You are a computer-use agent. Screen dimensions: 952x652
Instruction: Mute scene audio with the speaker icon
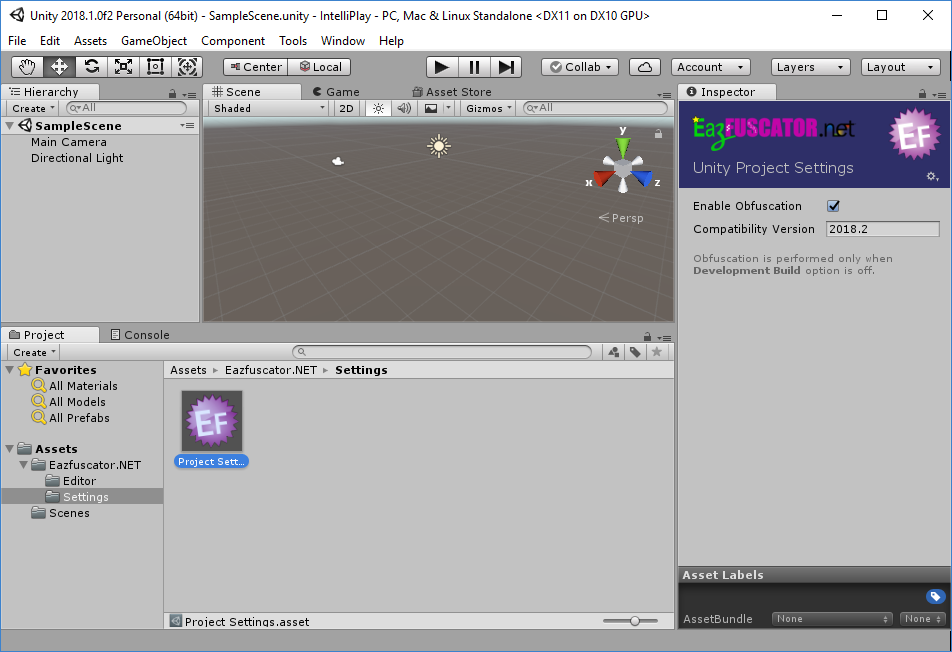[x=404, y=107]
